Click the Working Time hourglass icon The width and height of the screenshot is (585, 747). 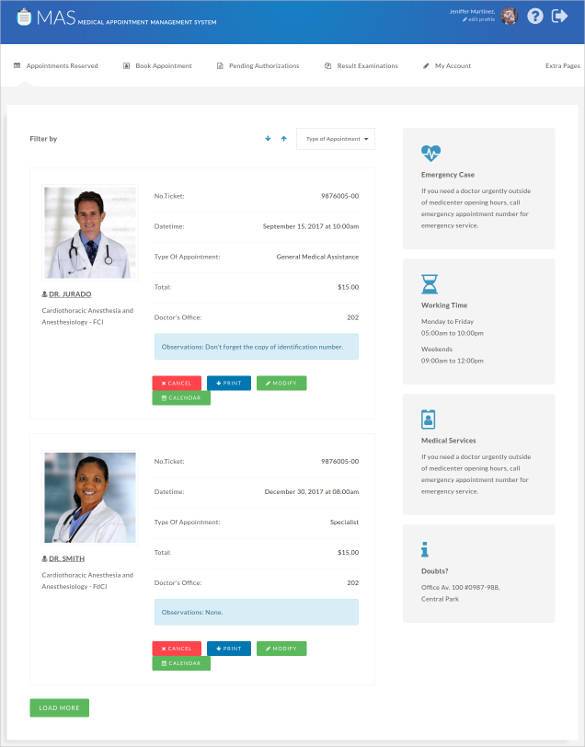point(429,284)
